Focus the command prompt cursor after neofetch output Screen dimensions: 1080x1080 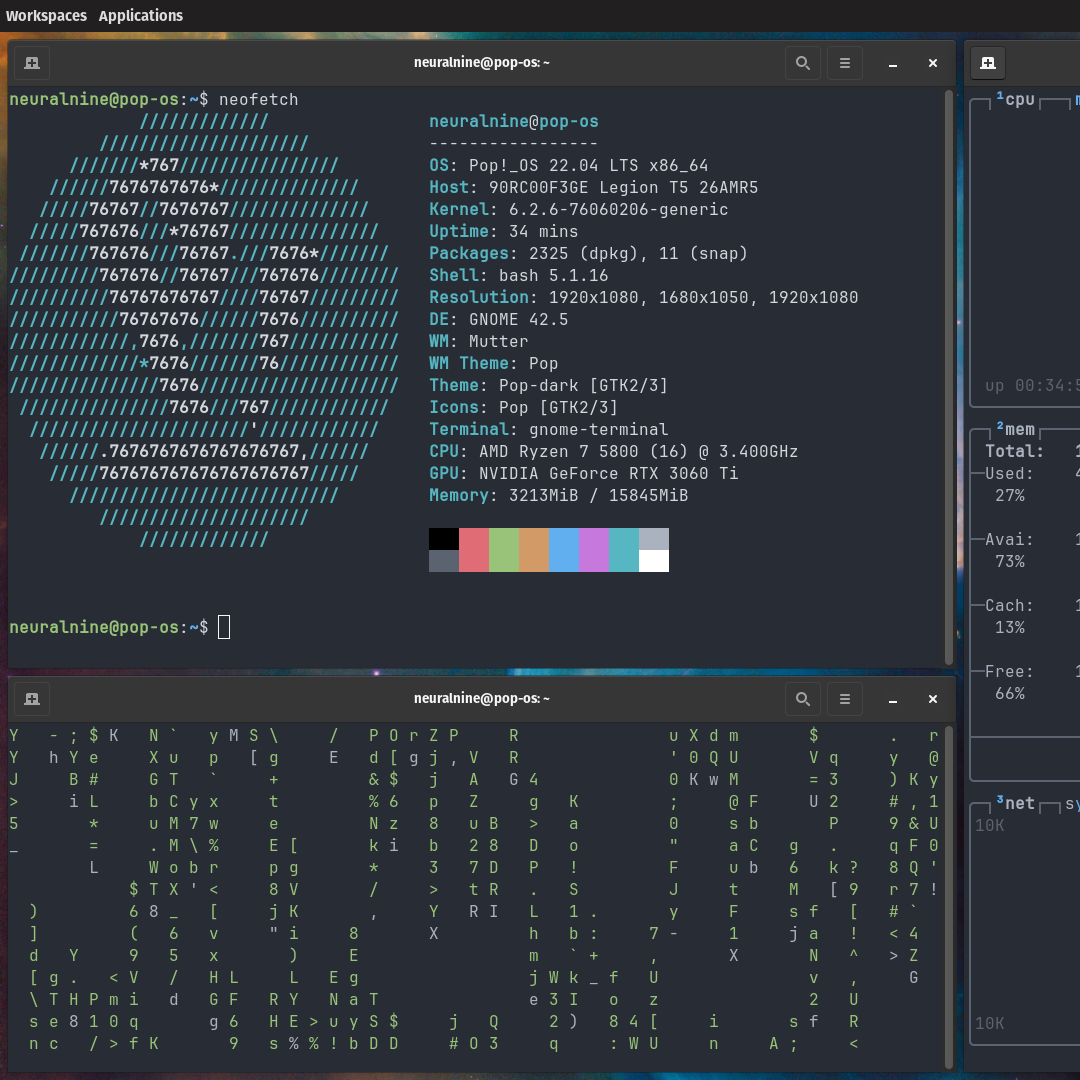[x=224, y=627]
